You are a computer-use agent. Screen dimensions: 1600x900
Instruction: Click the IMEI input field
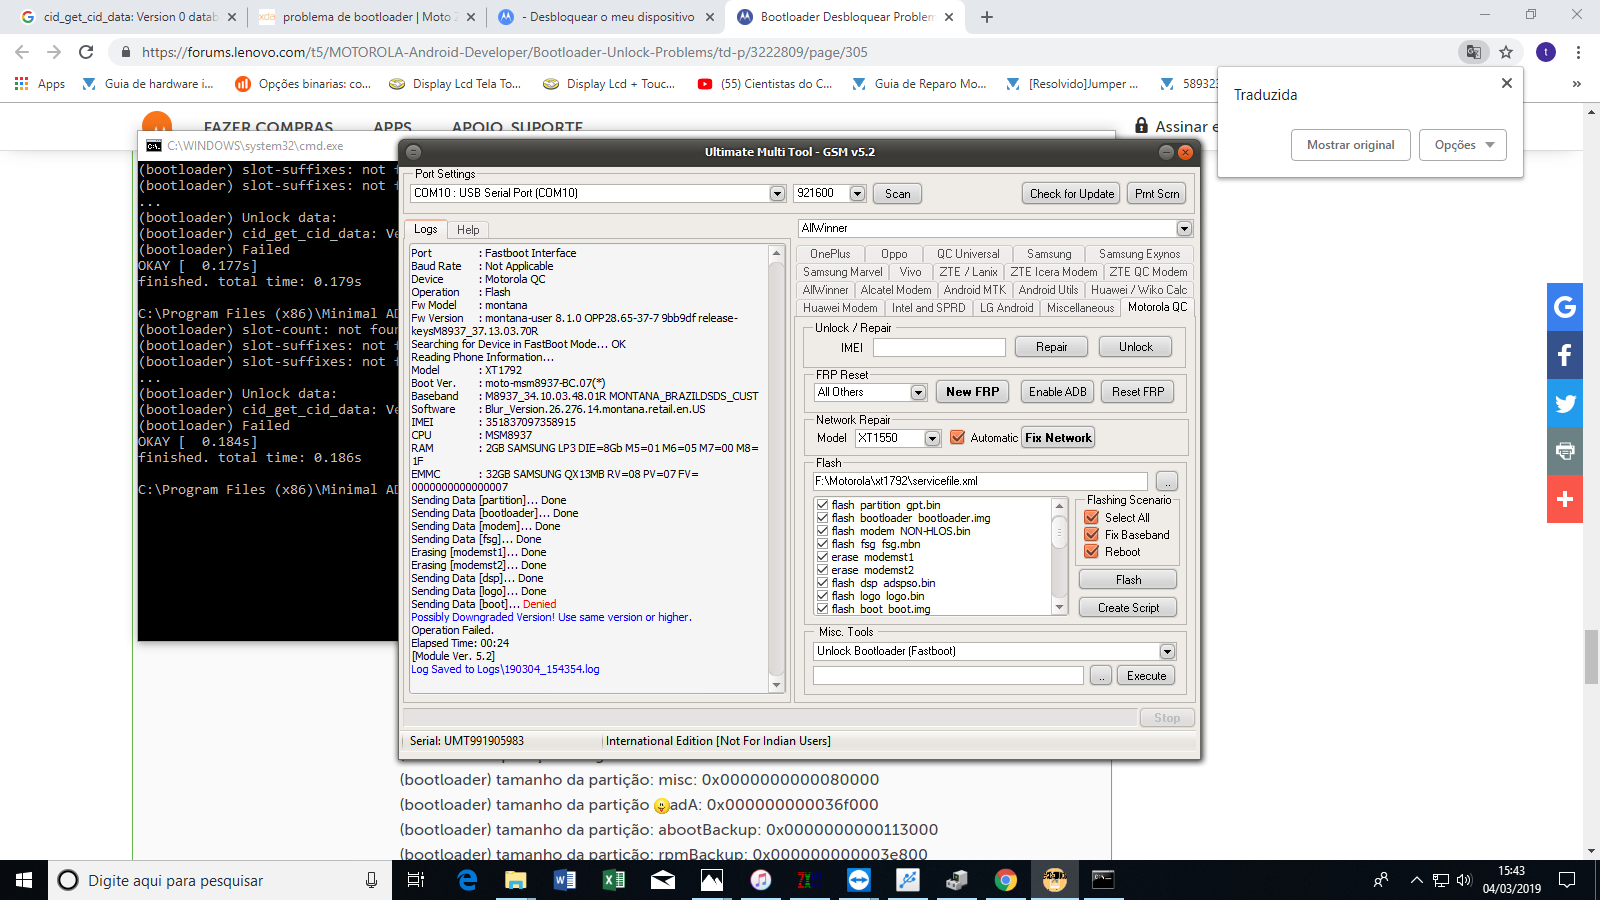939,347
